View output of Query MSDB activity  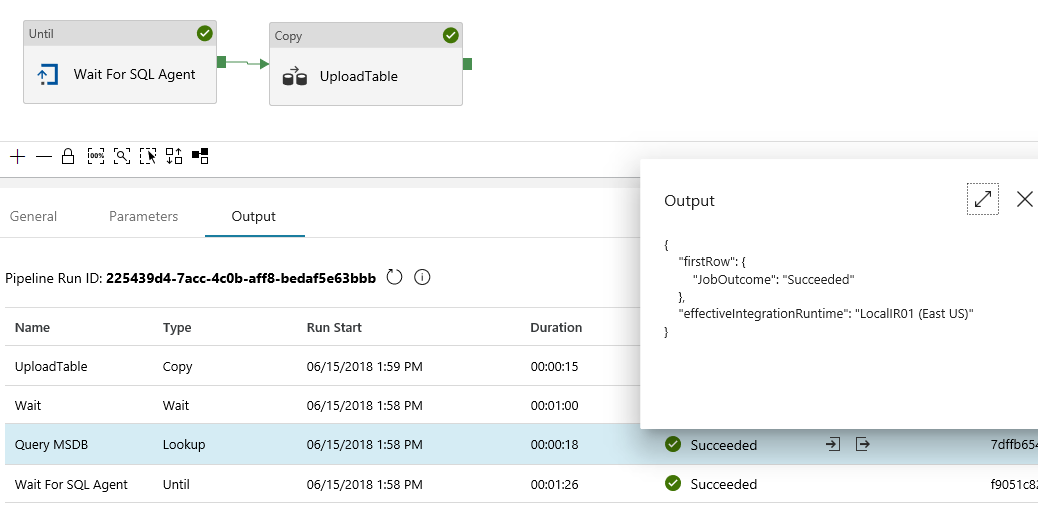(x=862, y=444)
